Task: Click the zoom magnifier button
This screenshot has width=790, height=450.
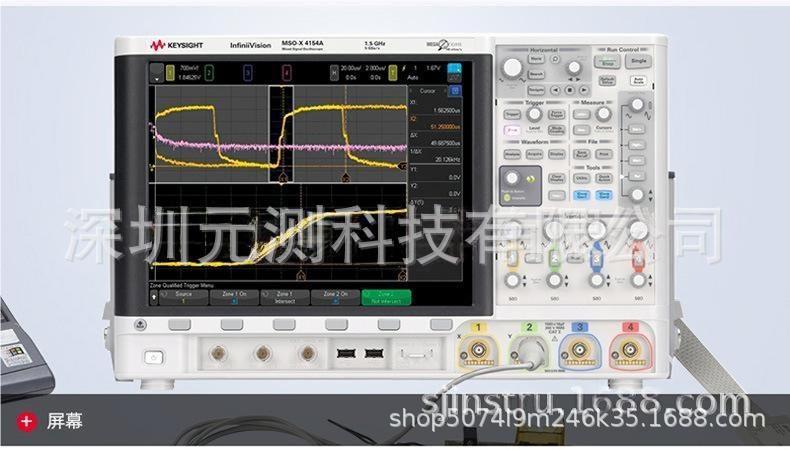Action: [x=555, y=59]
